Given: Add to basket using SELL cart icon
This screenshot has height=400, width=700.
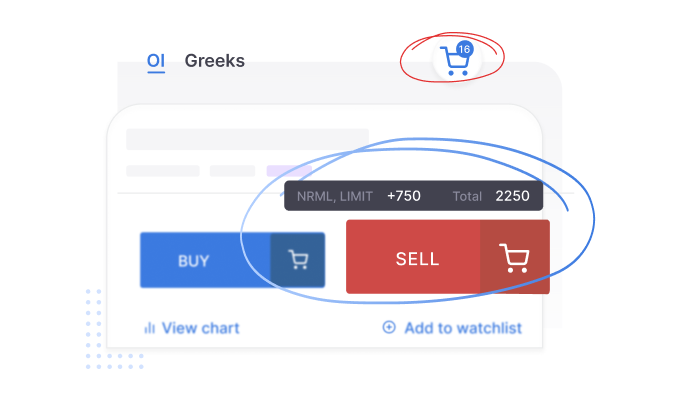Looking at the screenshot, I should tap(514, 258).
